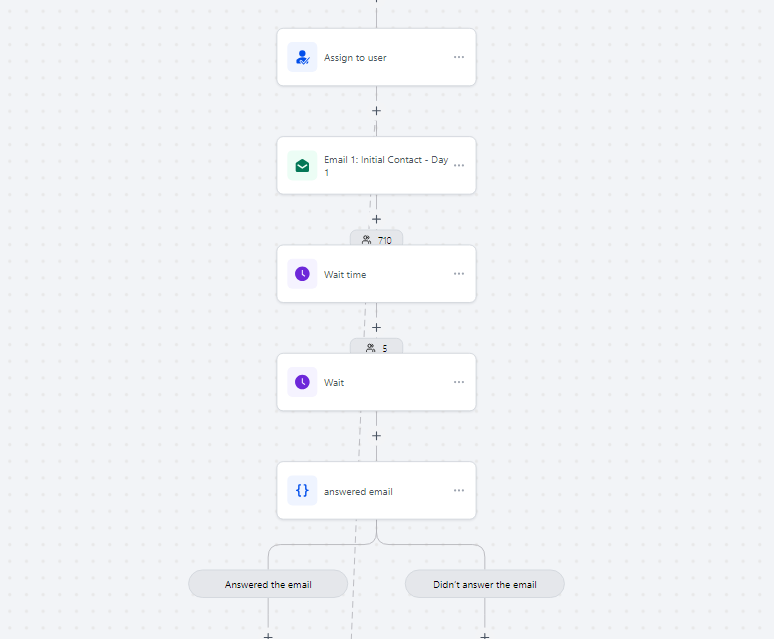Open the Assign to user options menu
The image size is (774, 639).
[459, 57]
